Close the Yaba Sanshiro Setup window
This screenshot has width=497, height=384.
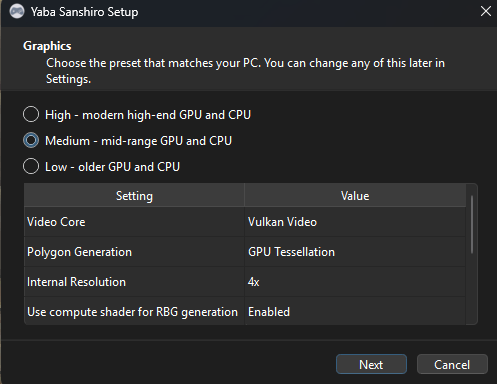(x=485, y=11)
